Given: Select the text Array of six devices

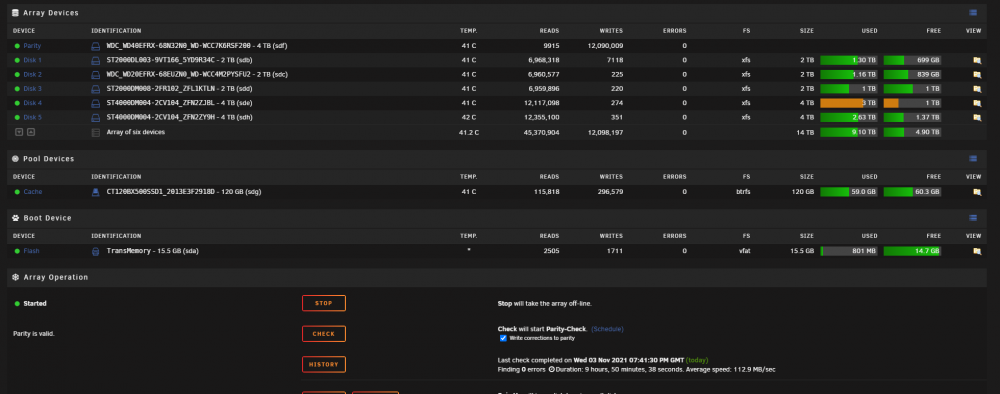Looking at the screenshot, I should click(x=136, y=133).
